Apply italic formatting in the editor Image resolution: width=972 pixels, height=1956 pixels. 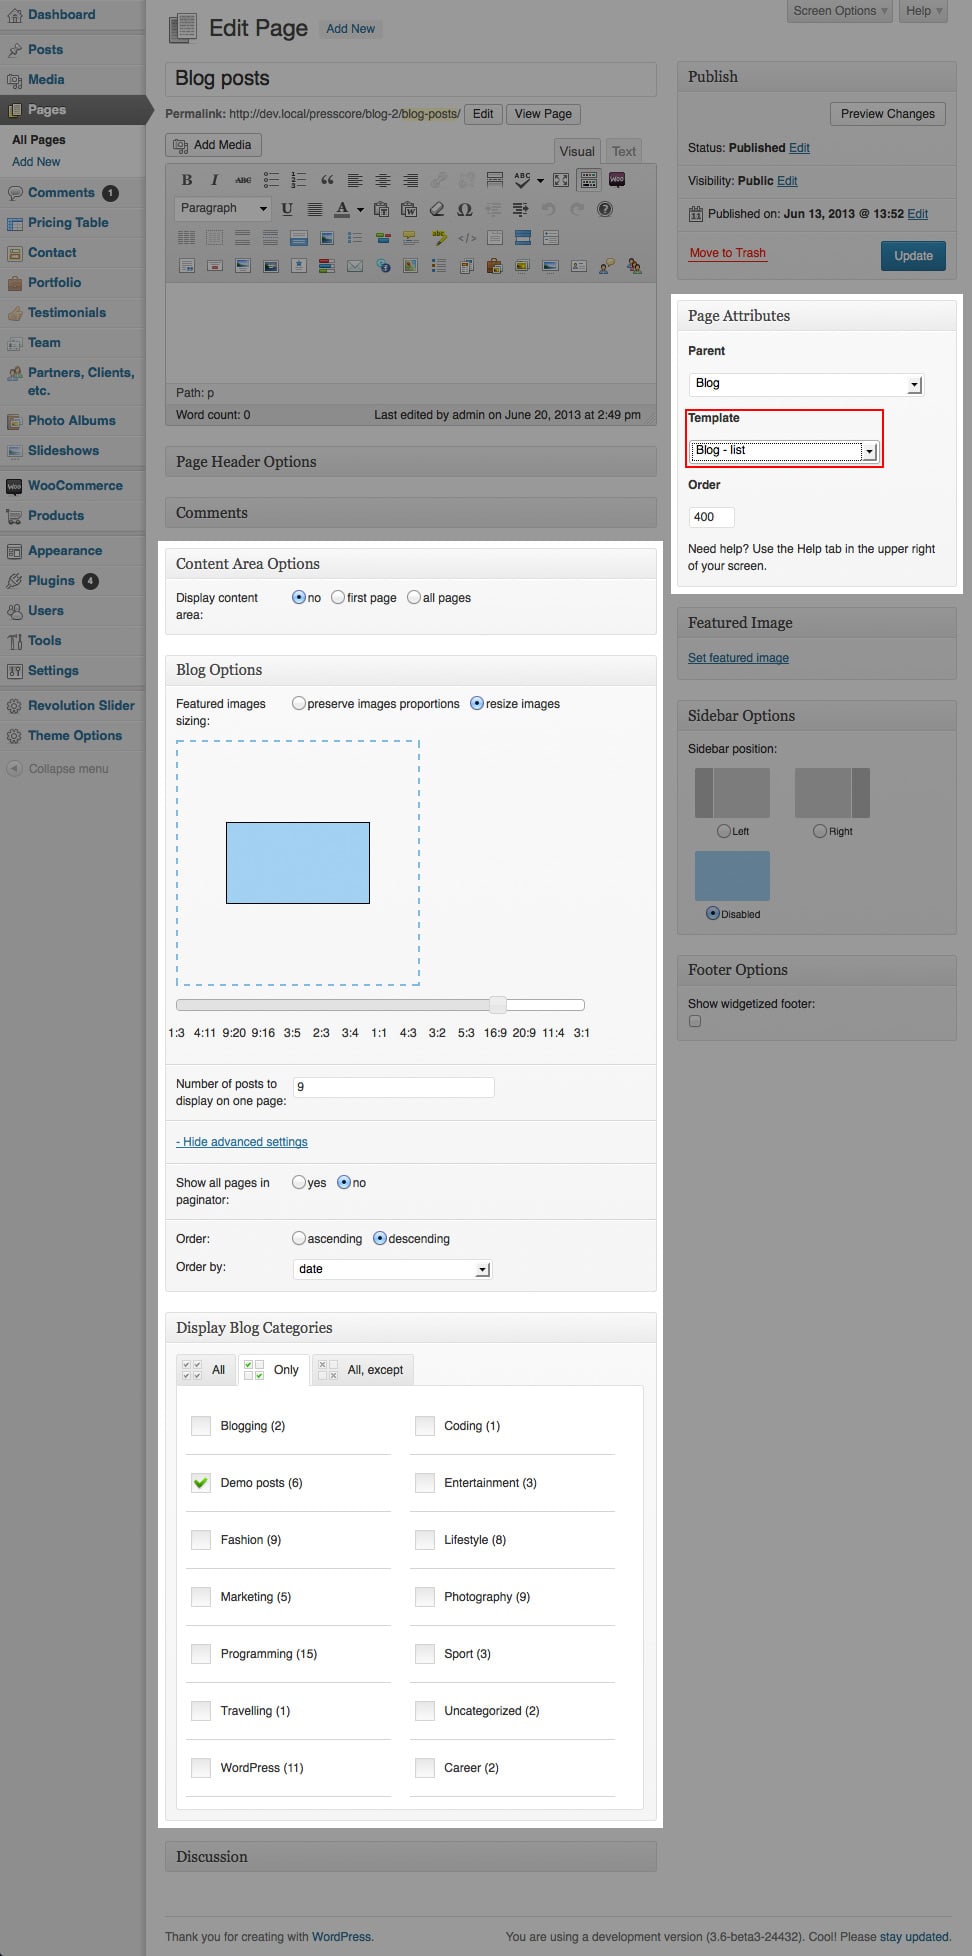pos(214,180)
